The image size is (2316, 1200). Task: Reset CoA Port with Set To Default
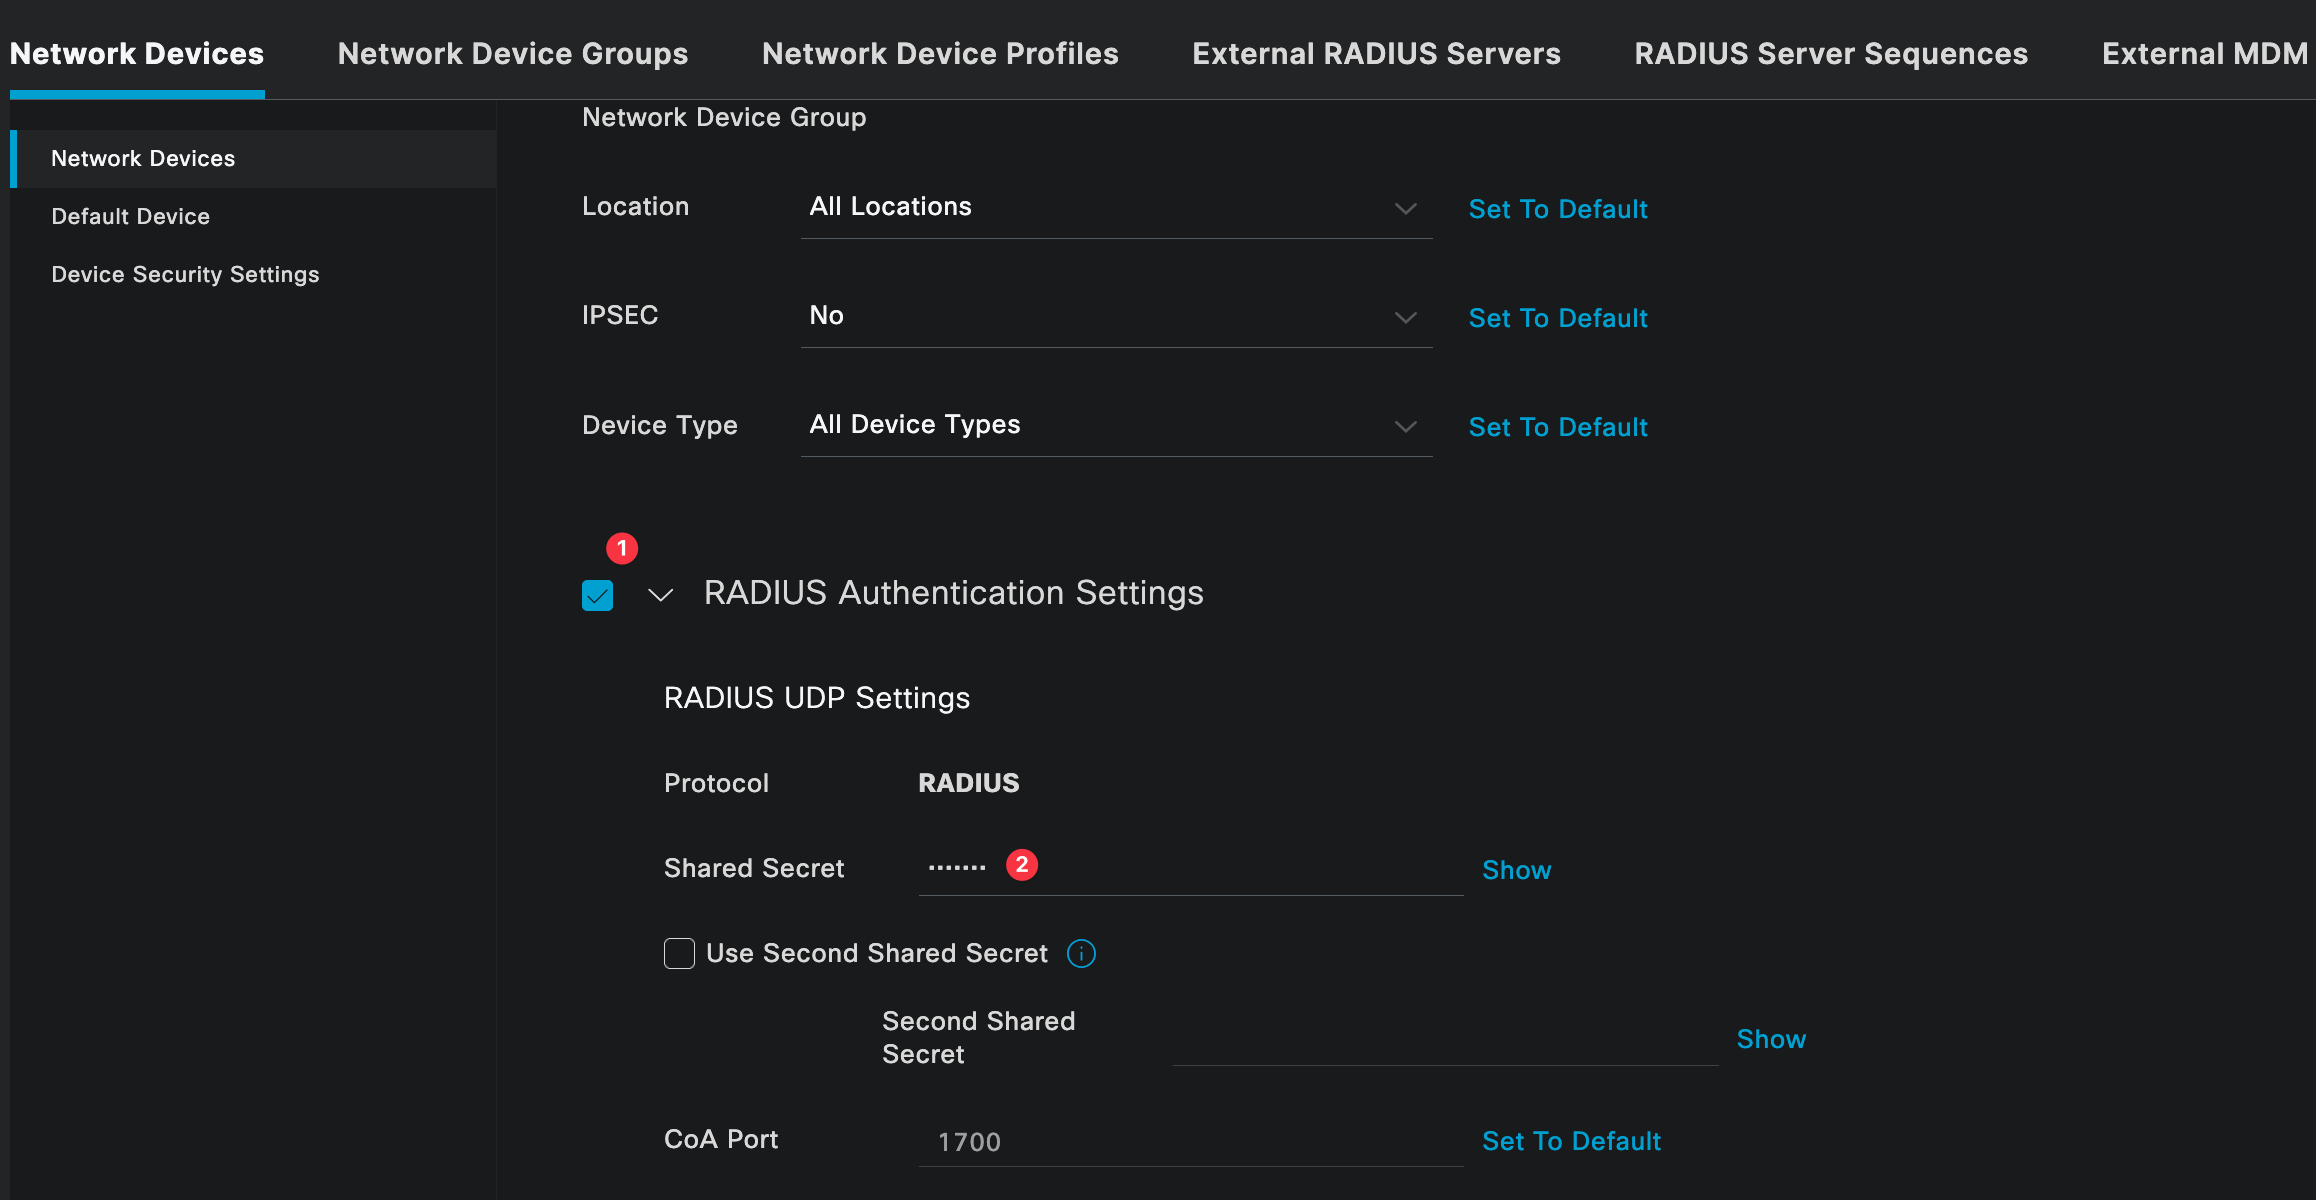(x=1571, y=1142)
